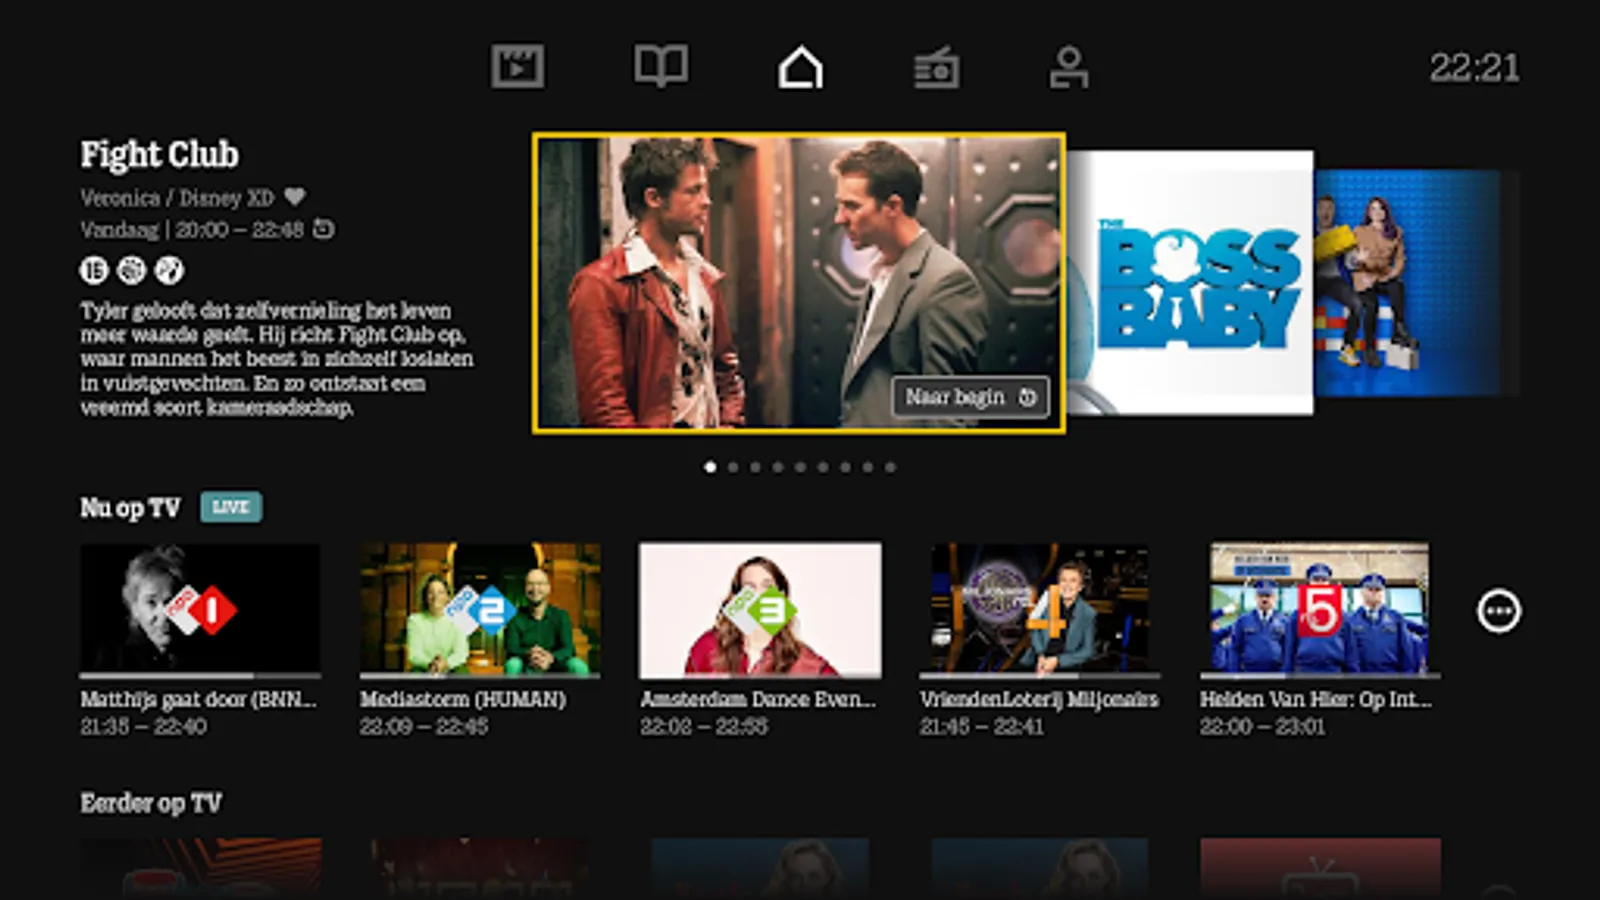
Task: Click the 22:09 – 22:45 time under Mediastorm
Action: click(x=424, y=727)
